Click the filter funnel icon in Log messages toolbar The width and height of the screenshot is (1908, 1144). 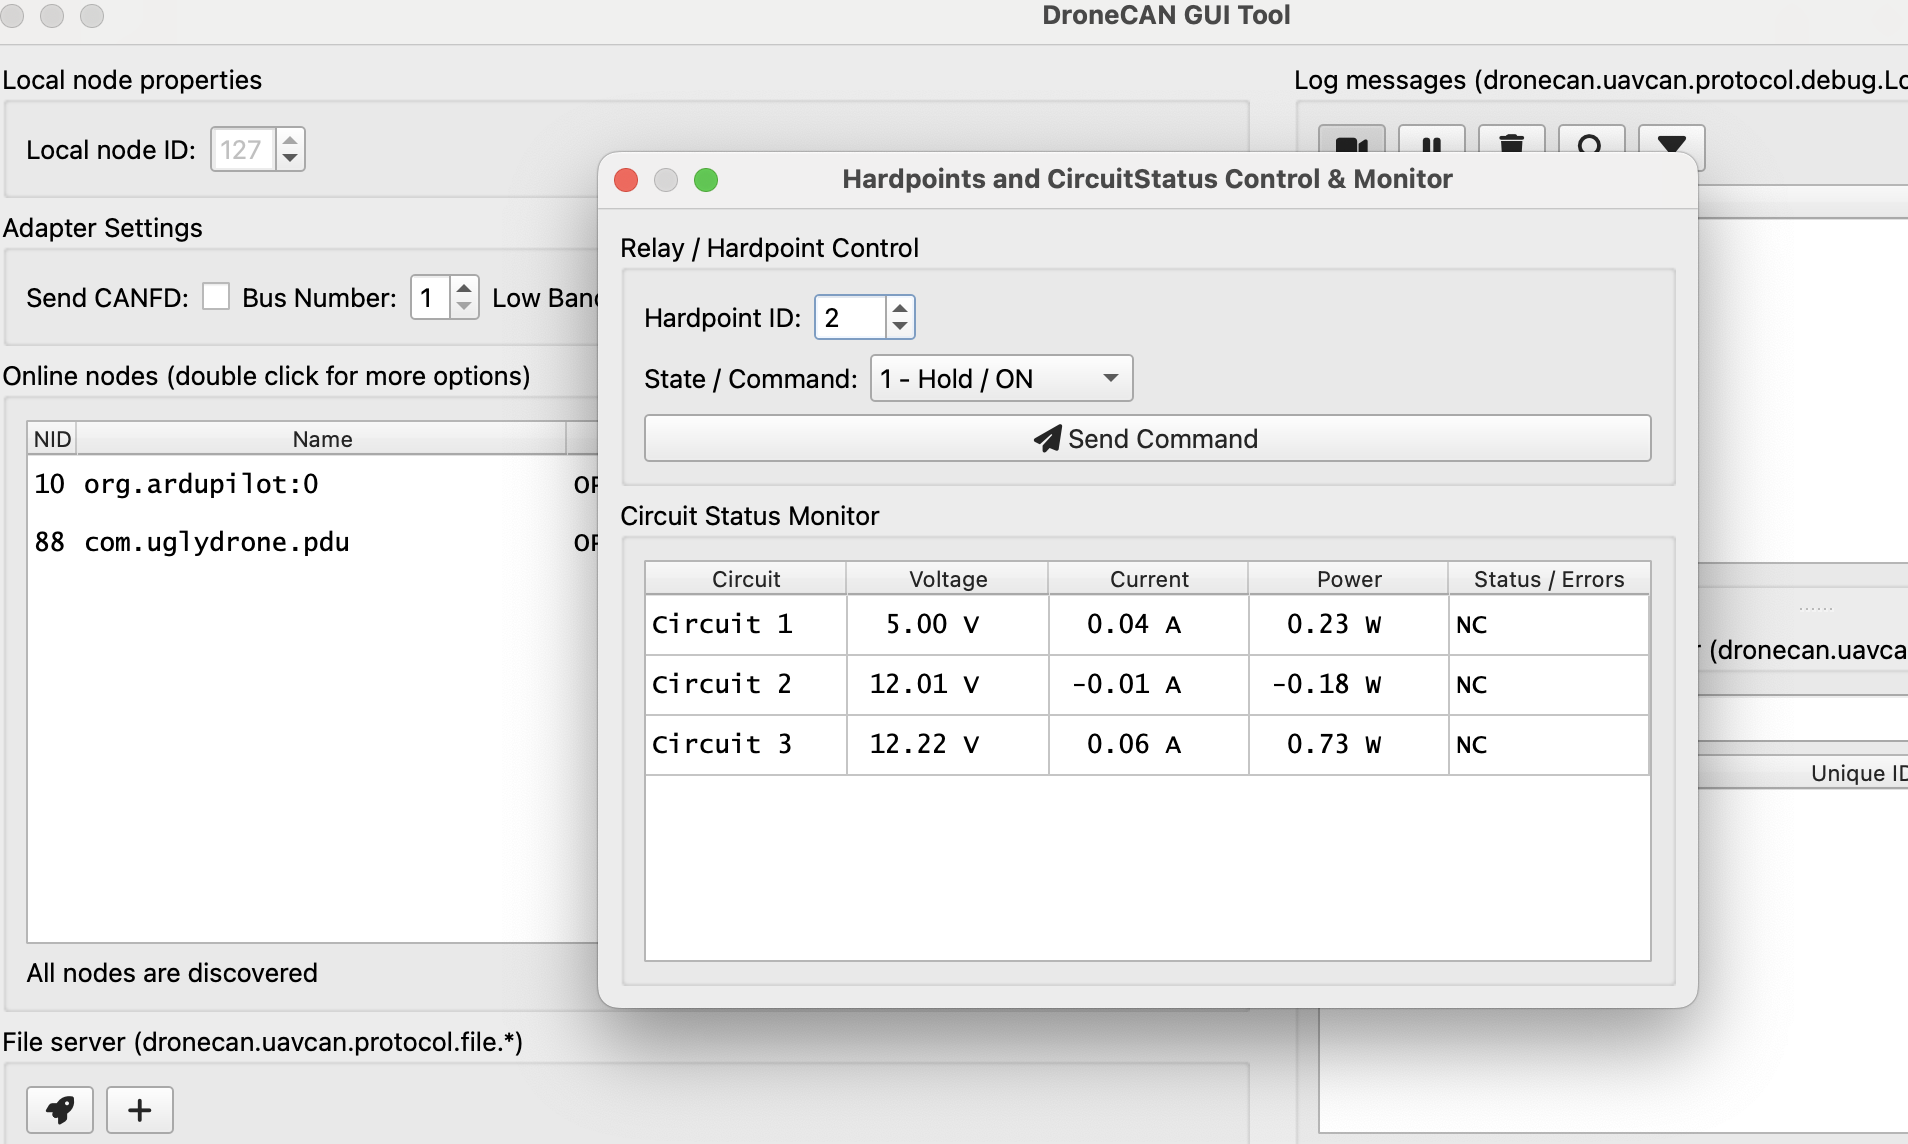click(1671, 145)
